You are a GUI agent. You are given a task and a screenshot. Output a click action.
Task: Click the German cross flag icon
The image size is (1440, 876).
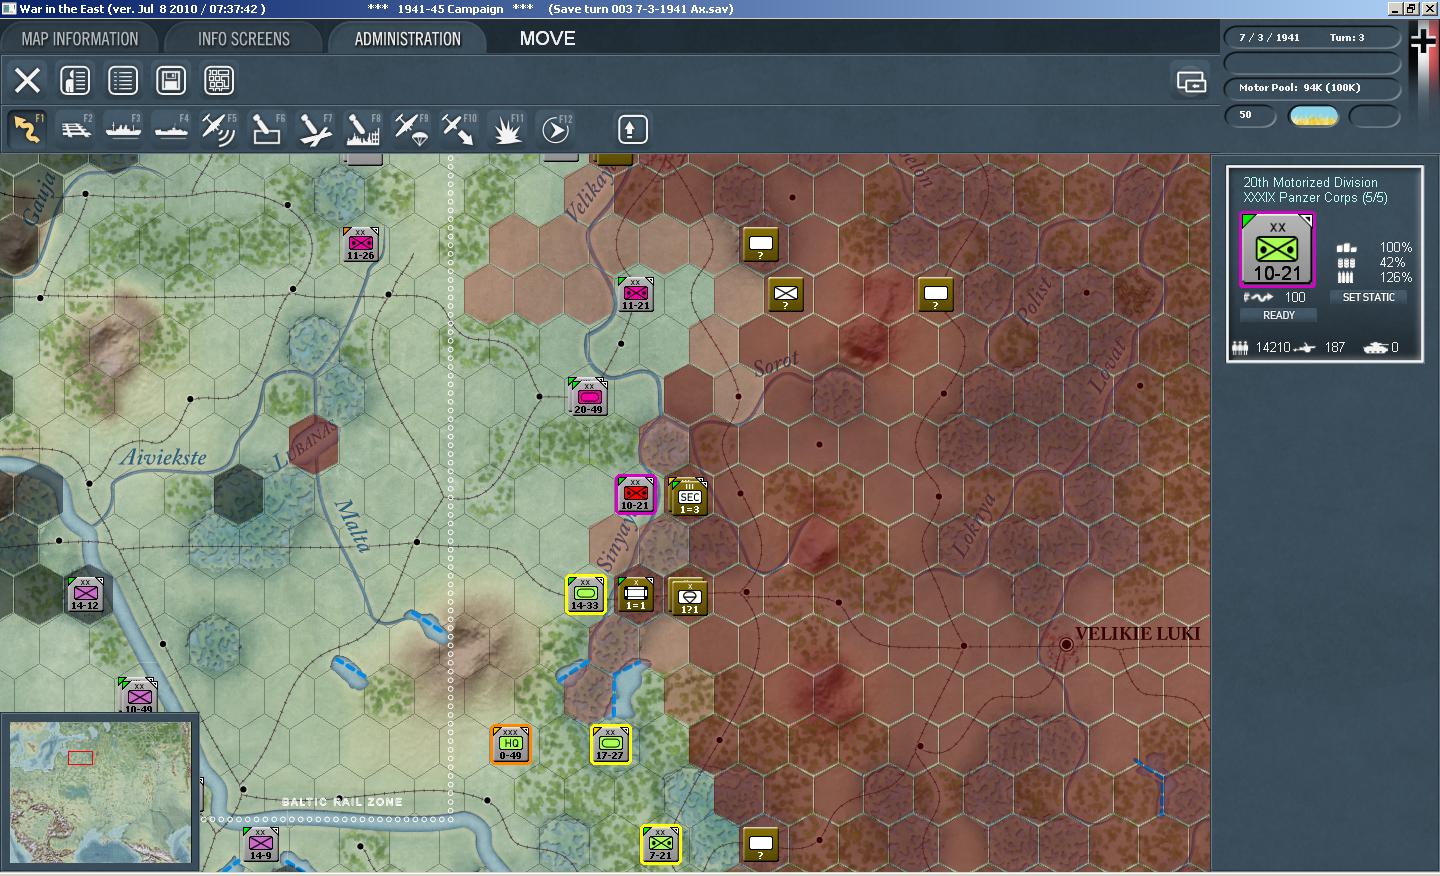(1423, 42)
